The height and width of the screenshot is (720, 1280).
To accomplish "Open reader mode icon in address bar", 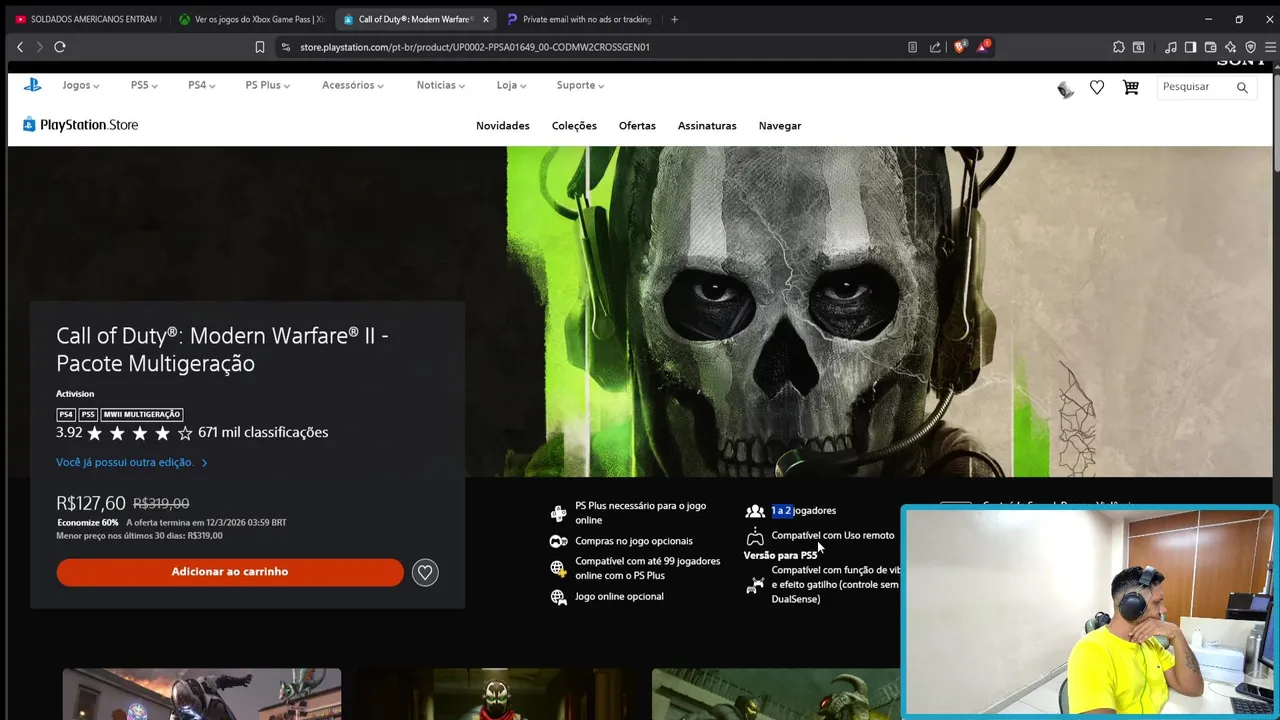I will coord(912,47).
